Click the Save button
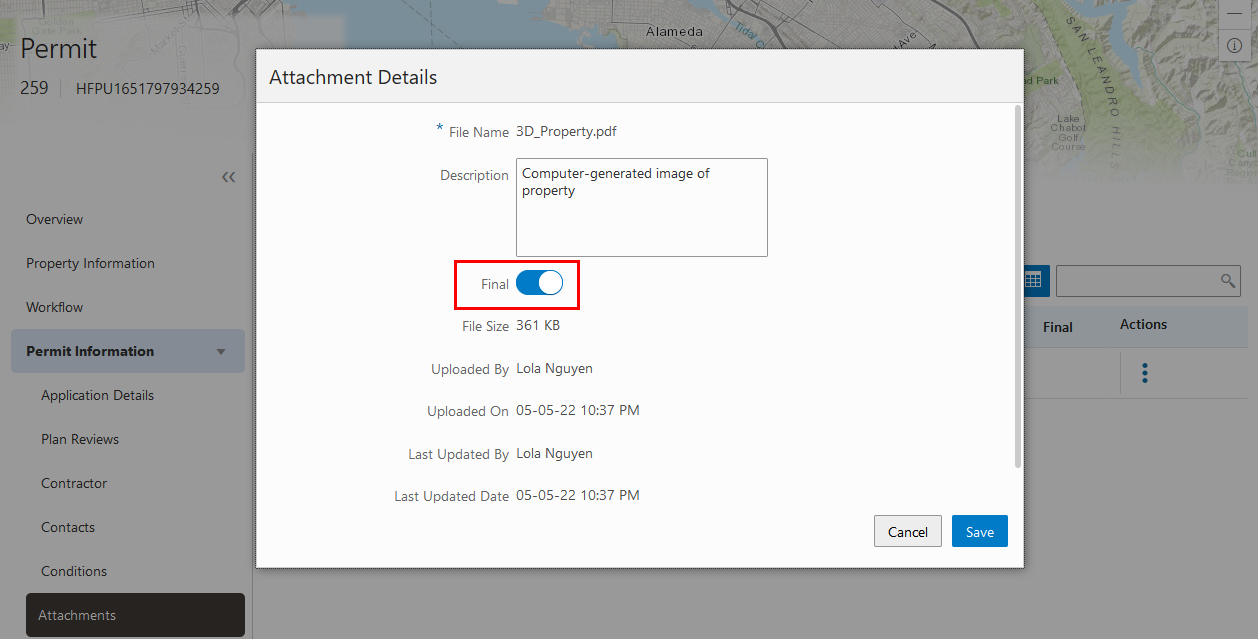The image size is (1258, 639). pos(979,532)
